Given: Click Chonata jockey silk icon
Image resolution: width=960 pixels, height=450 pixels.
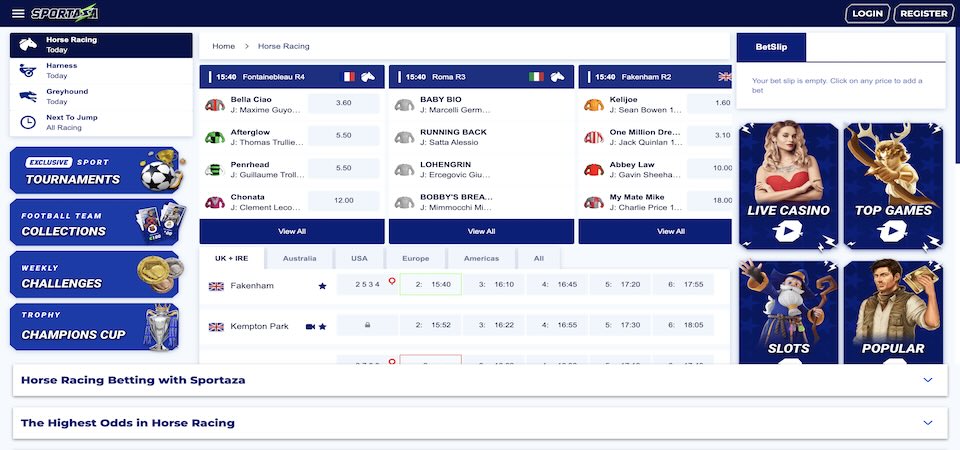Looking at the screenshot, I should pyautogui.click(x=215, y=202).
